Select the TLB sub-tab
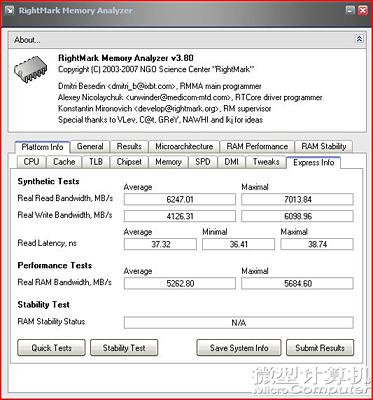This screenshot has height=400, width=373. pyautogui.click(x=96, y=162)
